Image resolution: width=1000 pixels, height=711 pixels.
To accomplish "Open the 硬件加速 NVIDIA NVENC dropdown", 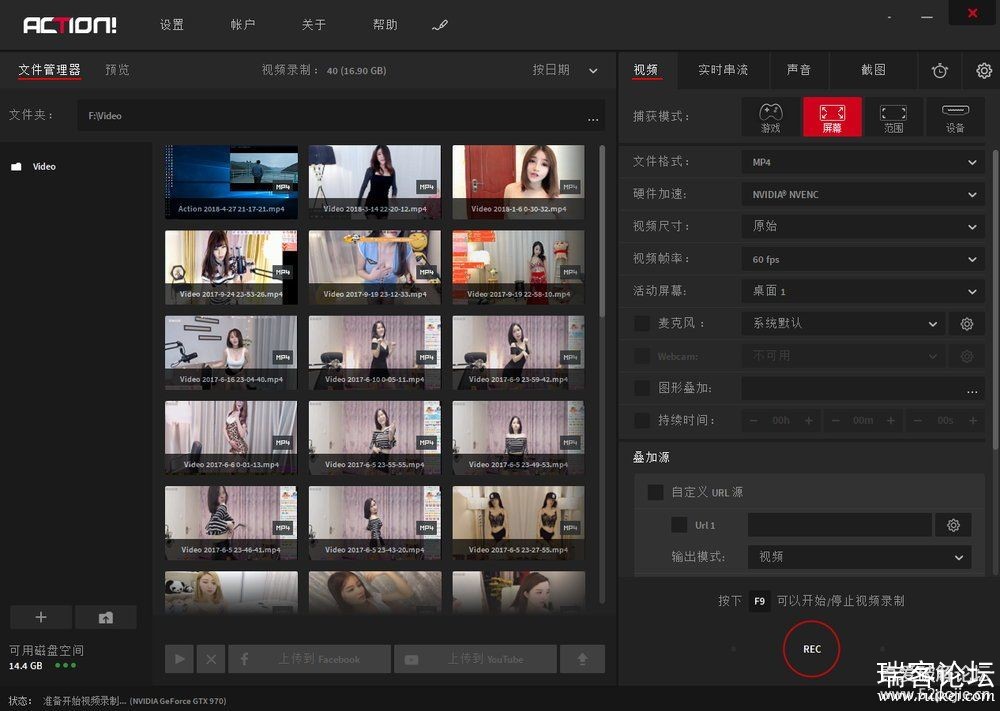I will [863, 194].
